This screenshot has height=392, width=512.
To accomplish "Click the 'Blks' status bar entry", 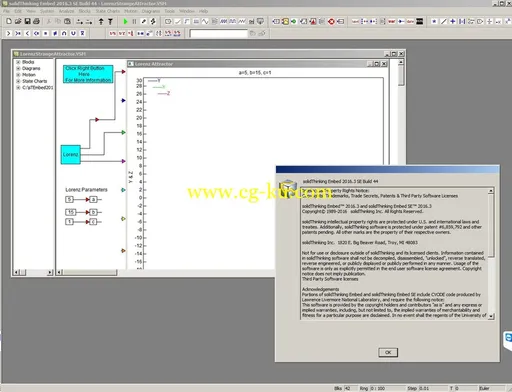I will coord(338,388).
